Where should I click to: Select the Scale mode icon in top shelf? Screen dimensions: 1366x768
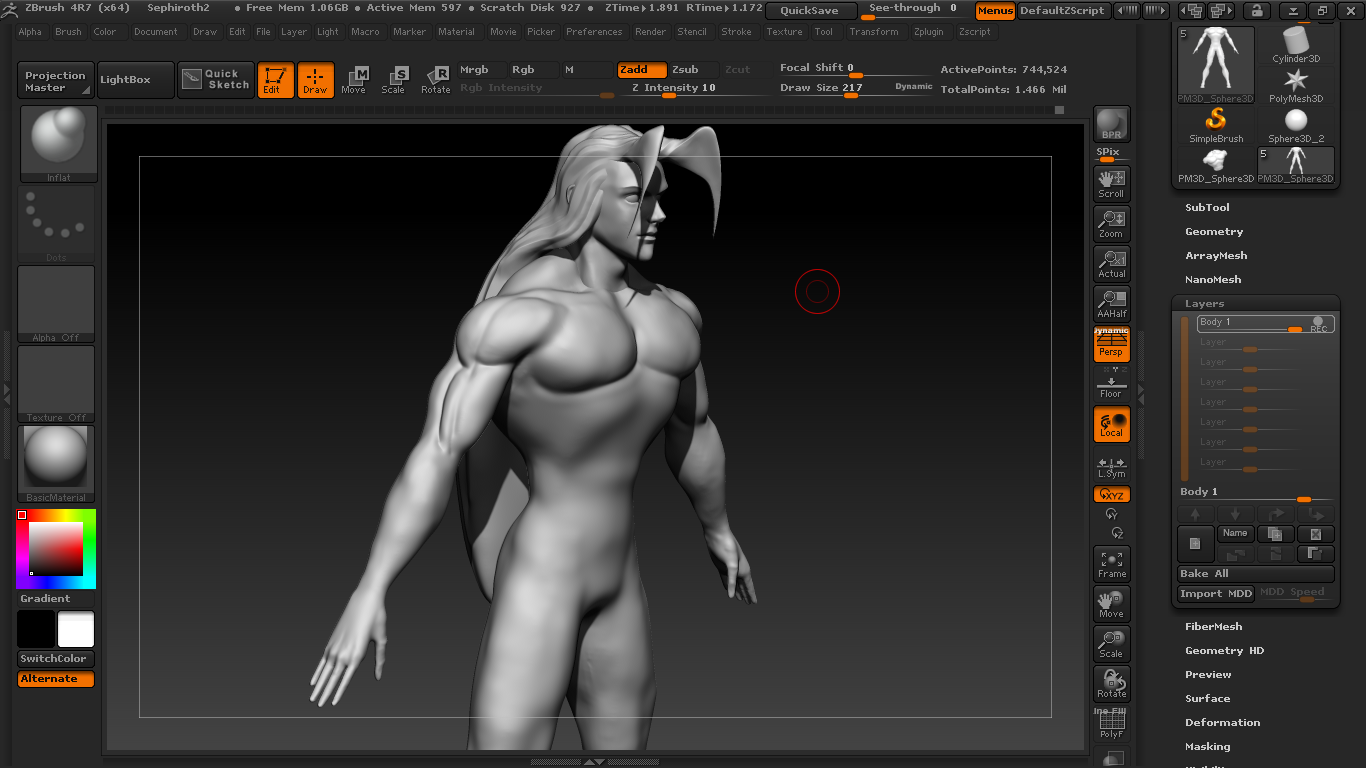pyautogui.click(x=394, y=80)
